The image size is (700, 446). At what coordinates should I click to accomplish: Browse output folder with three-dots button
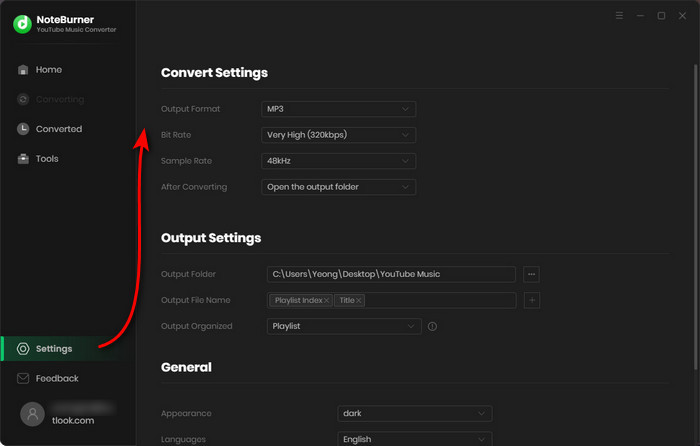(x=531, y=274)
